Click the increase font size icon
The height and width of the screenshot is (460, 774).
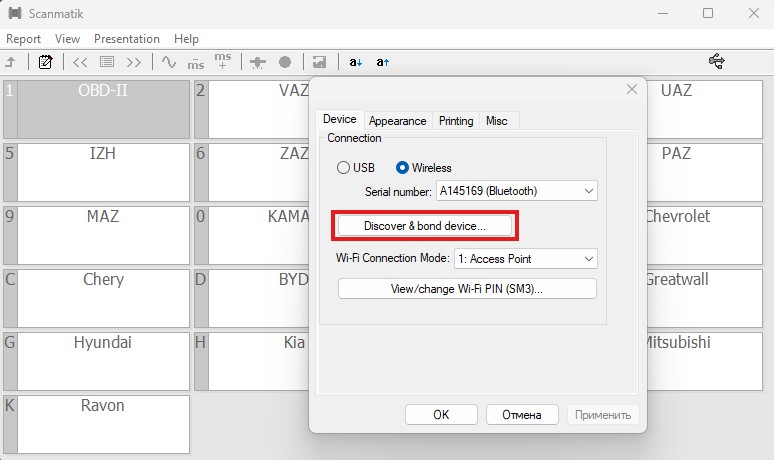point(382,62)
